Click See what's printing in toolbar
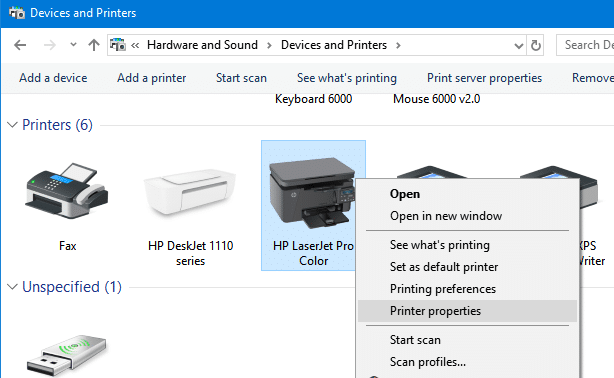The height and width of the screenshot is (378, 614). point(347,78)
